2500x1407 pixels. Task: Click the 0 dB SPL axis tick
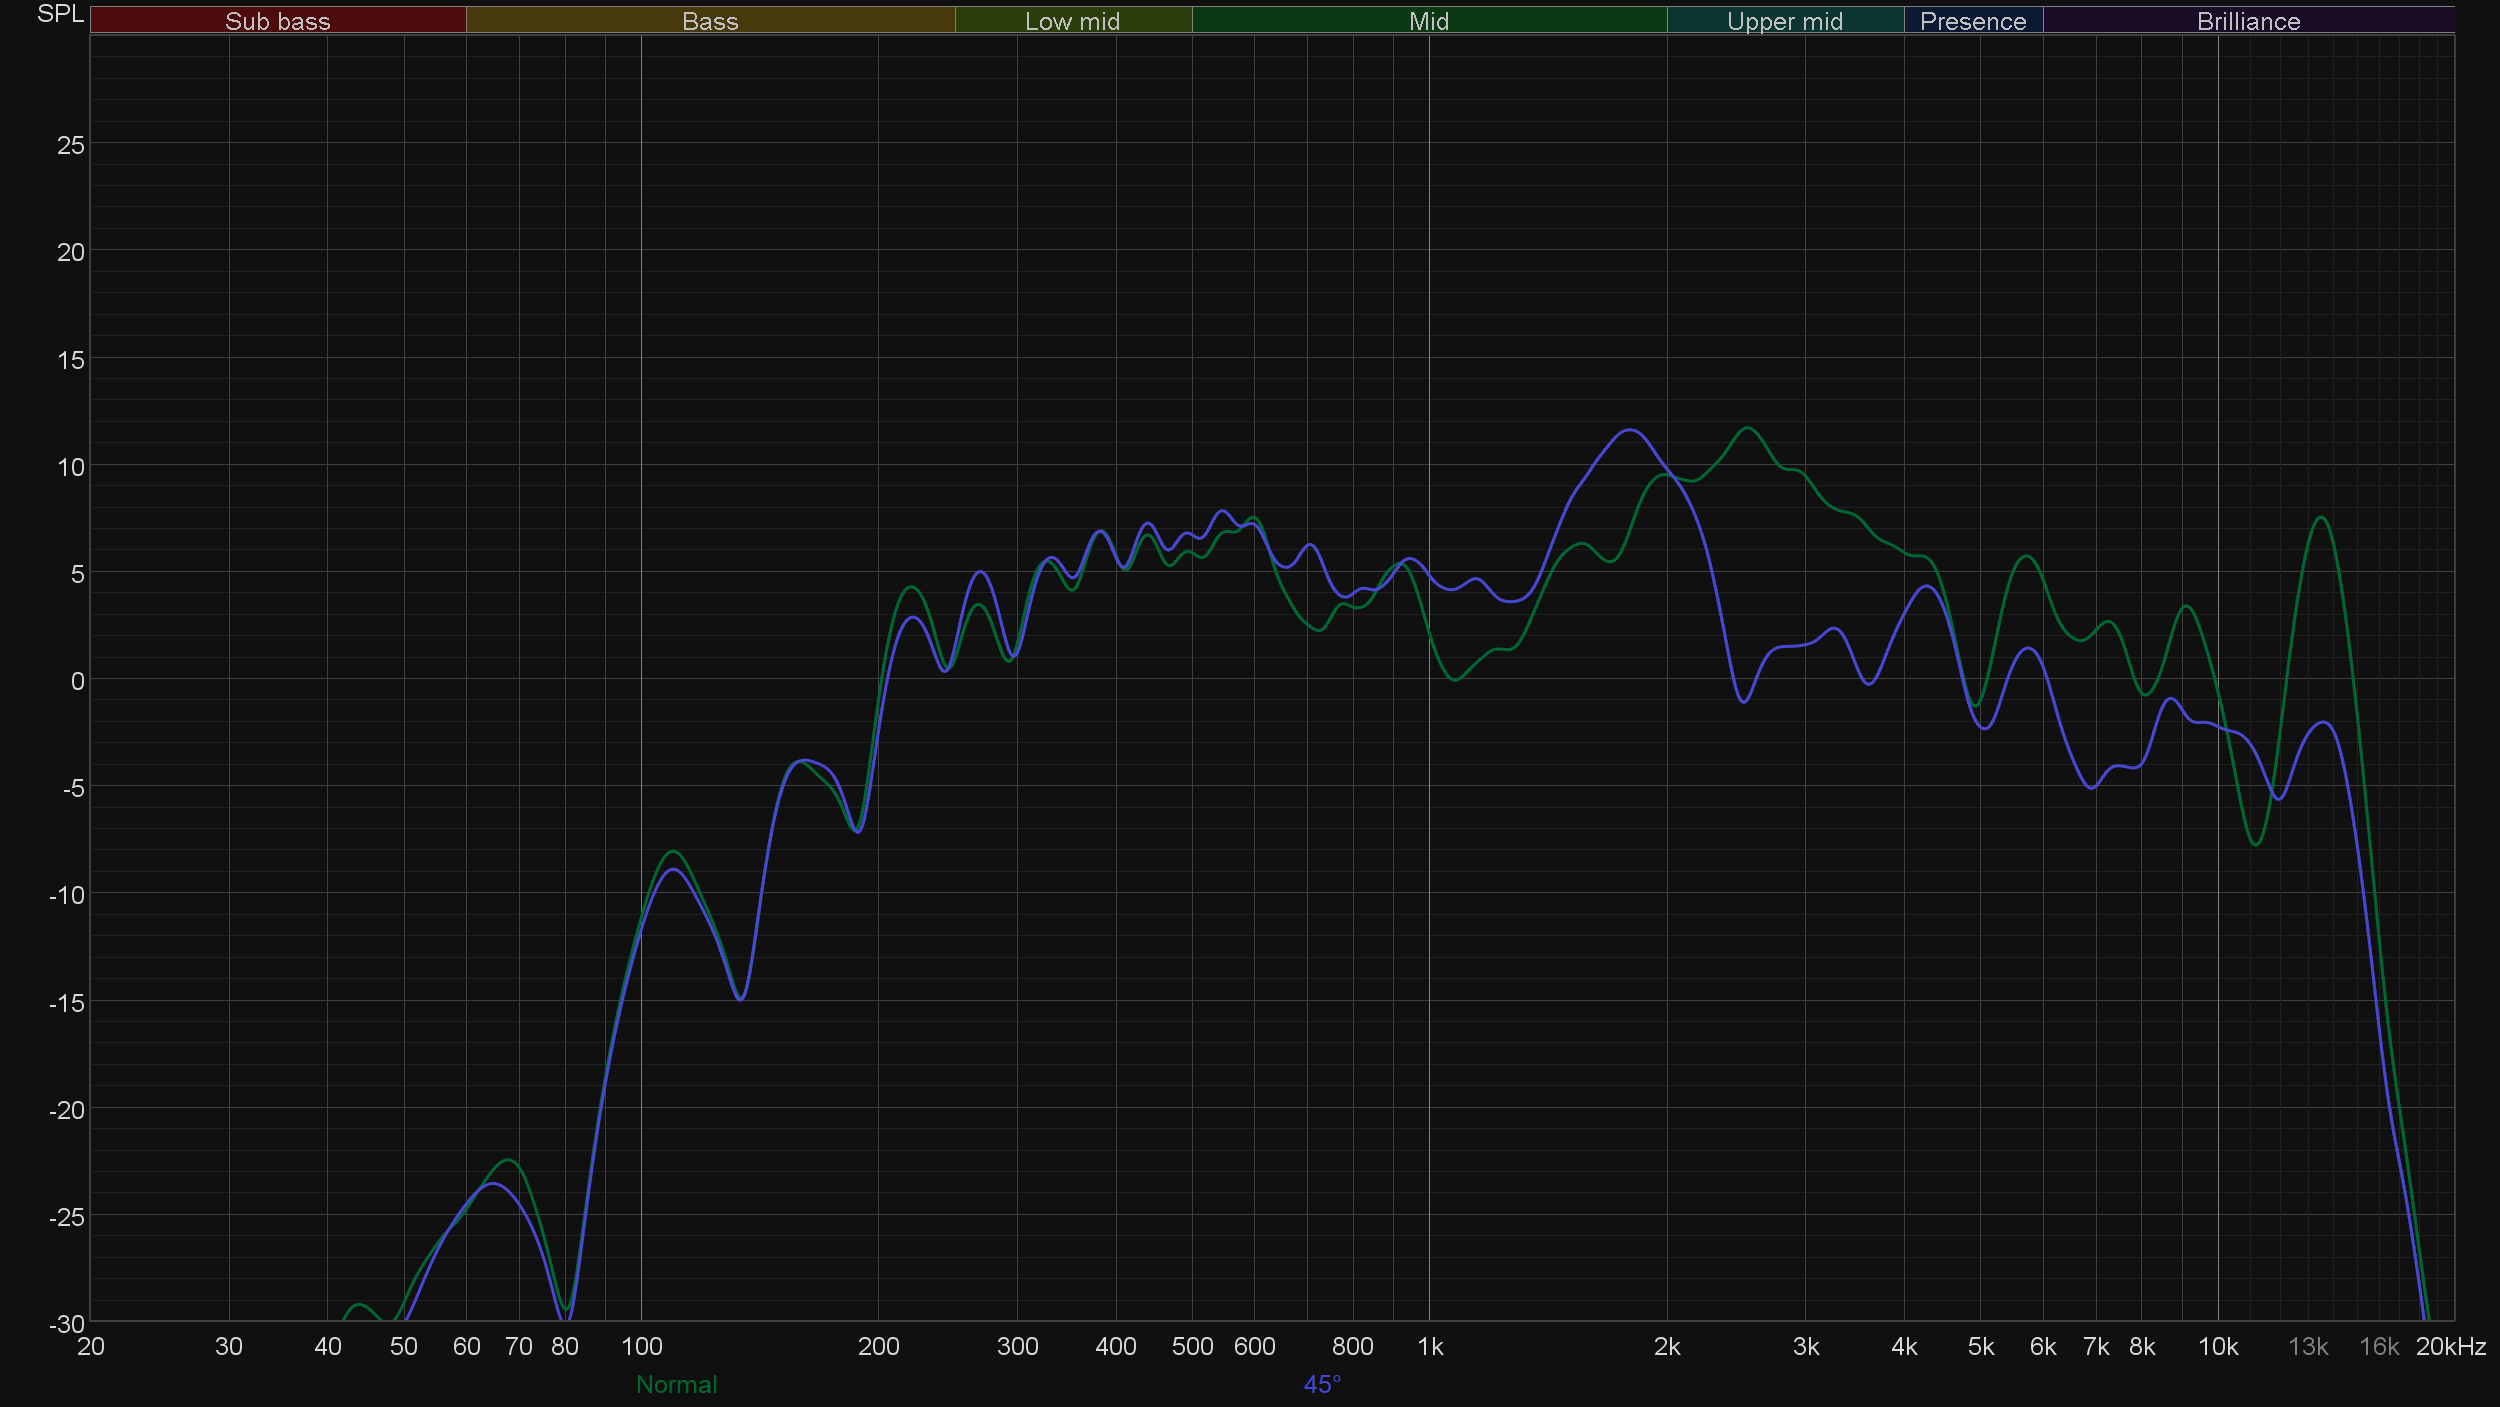click(x=77, y=682)
